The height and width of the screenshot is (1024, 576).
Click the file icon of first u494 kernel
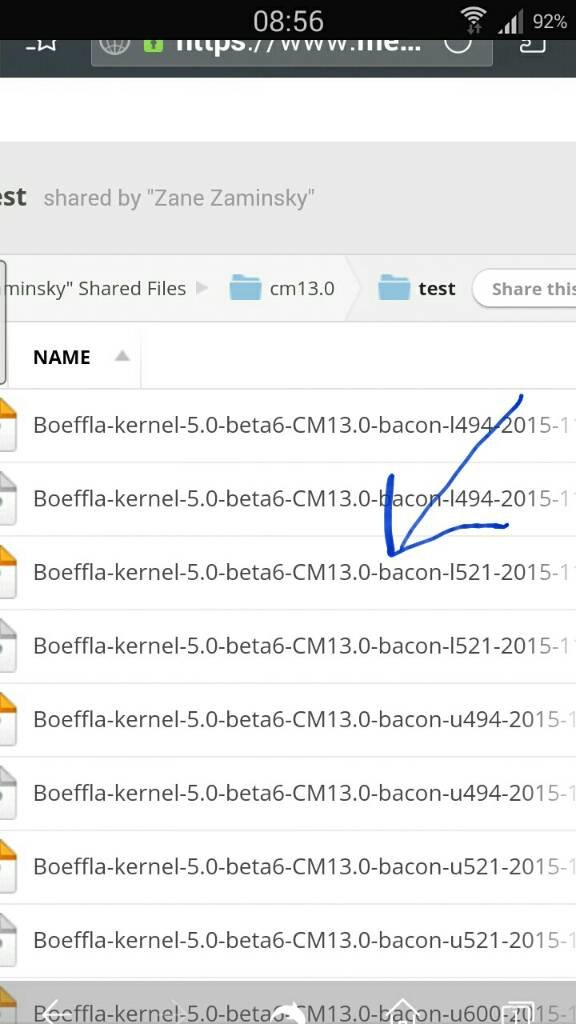(x=7, y=719)
